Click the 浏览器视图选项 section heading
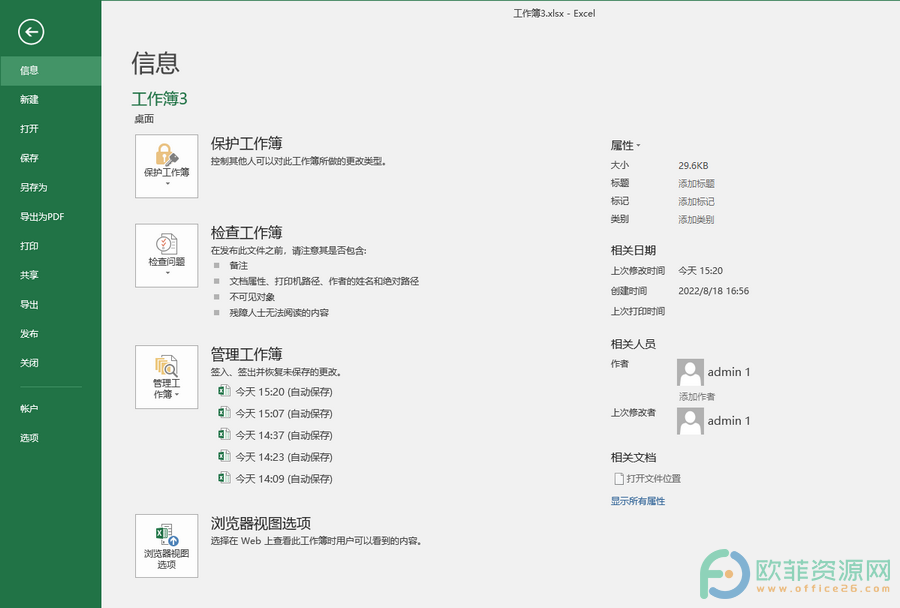 click(261, 523)
